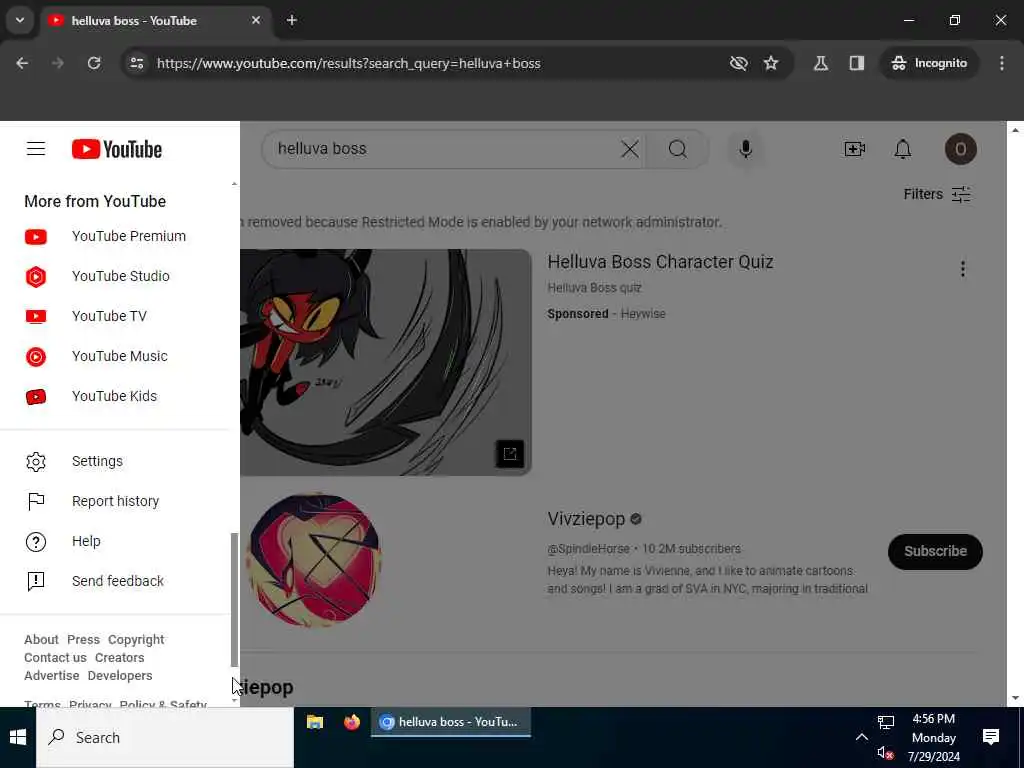The height and width of the screenshot is (768, 1024).
Task: Click the Contact us footer link
Action: 55,658
